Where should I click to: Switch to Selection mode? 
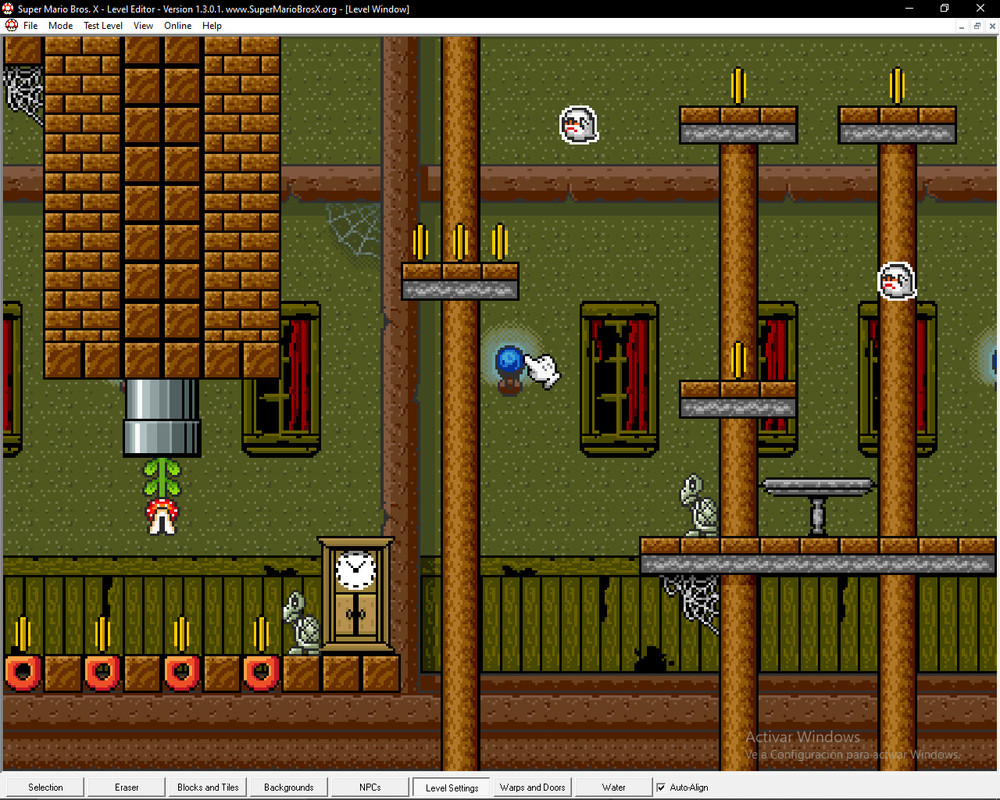click(45, 787)
